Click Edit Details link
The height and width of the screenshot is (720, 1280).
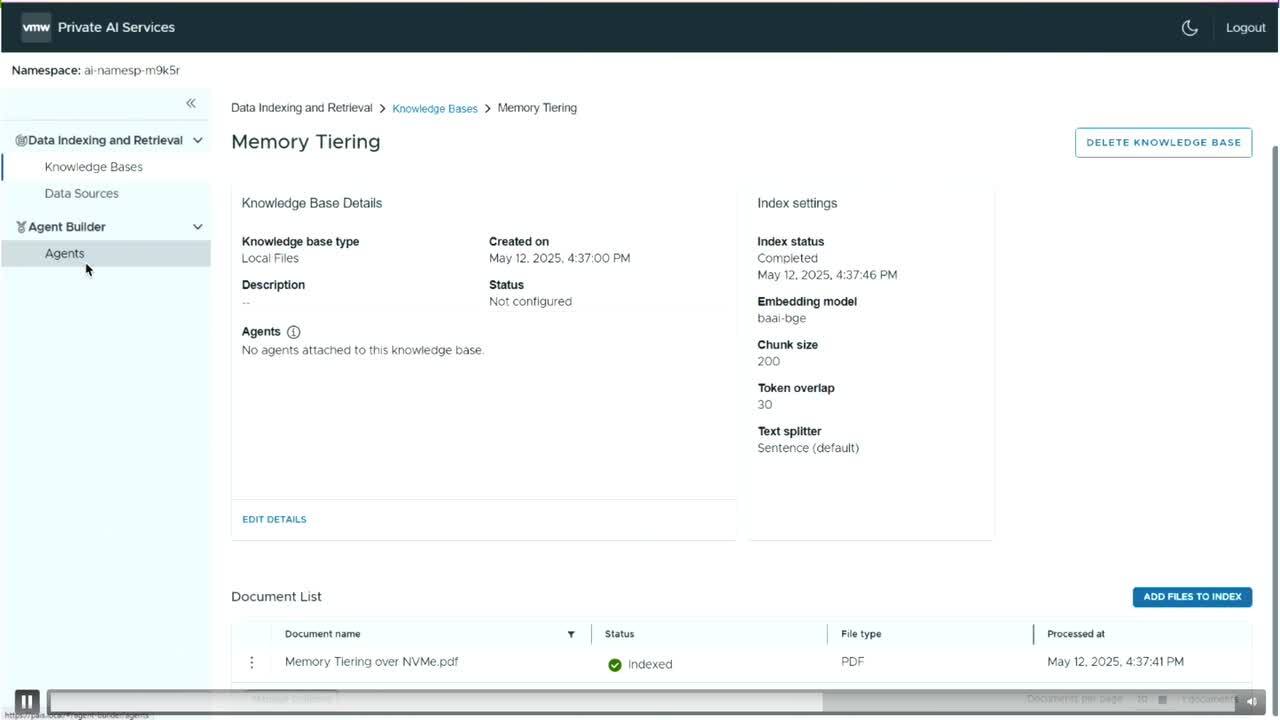[x=274, y=519]
